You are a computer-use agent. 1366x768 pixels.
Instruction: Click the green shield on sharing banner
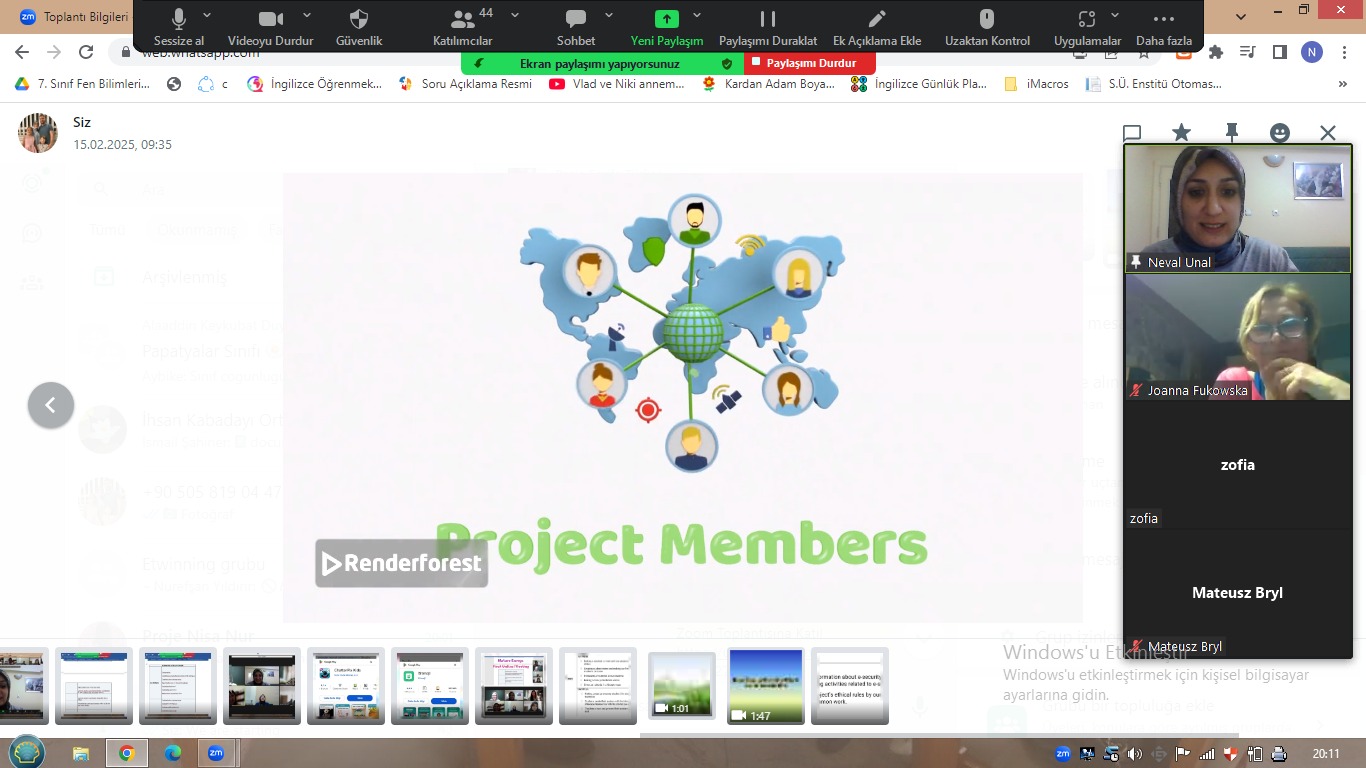point(727,63)
